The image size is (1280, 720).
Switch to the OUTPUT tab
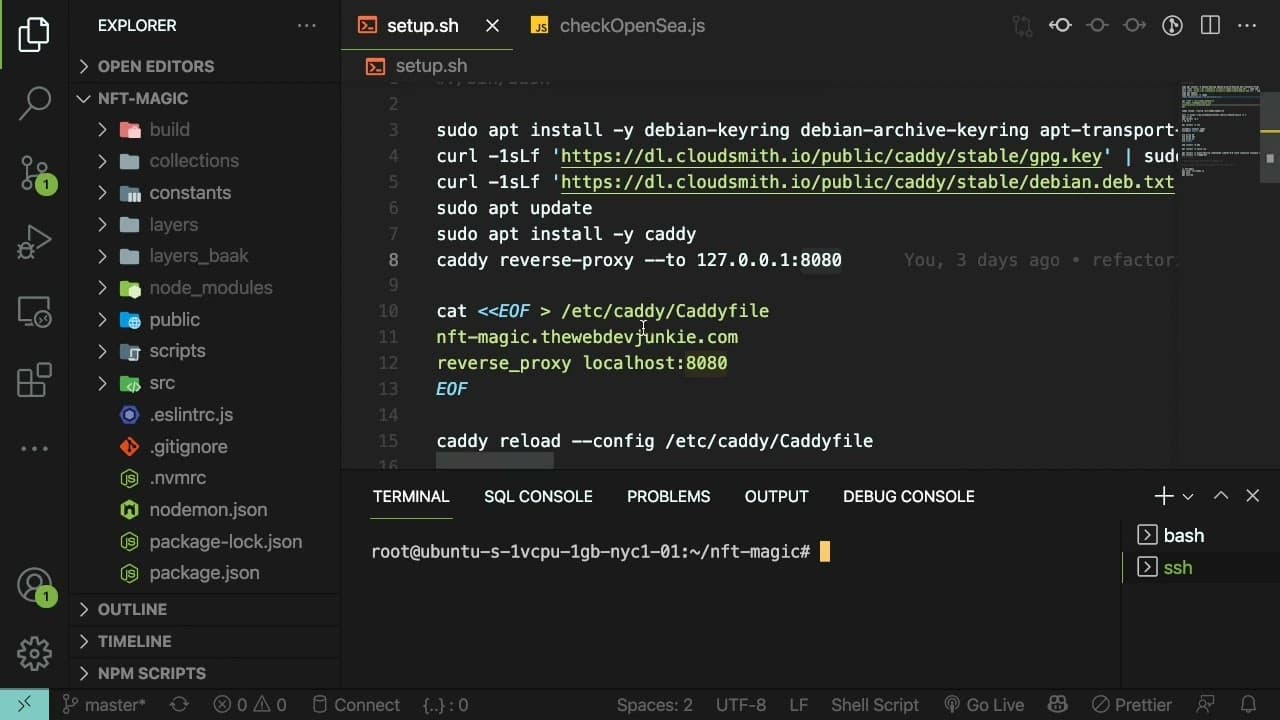point(776,497)
